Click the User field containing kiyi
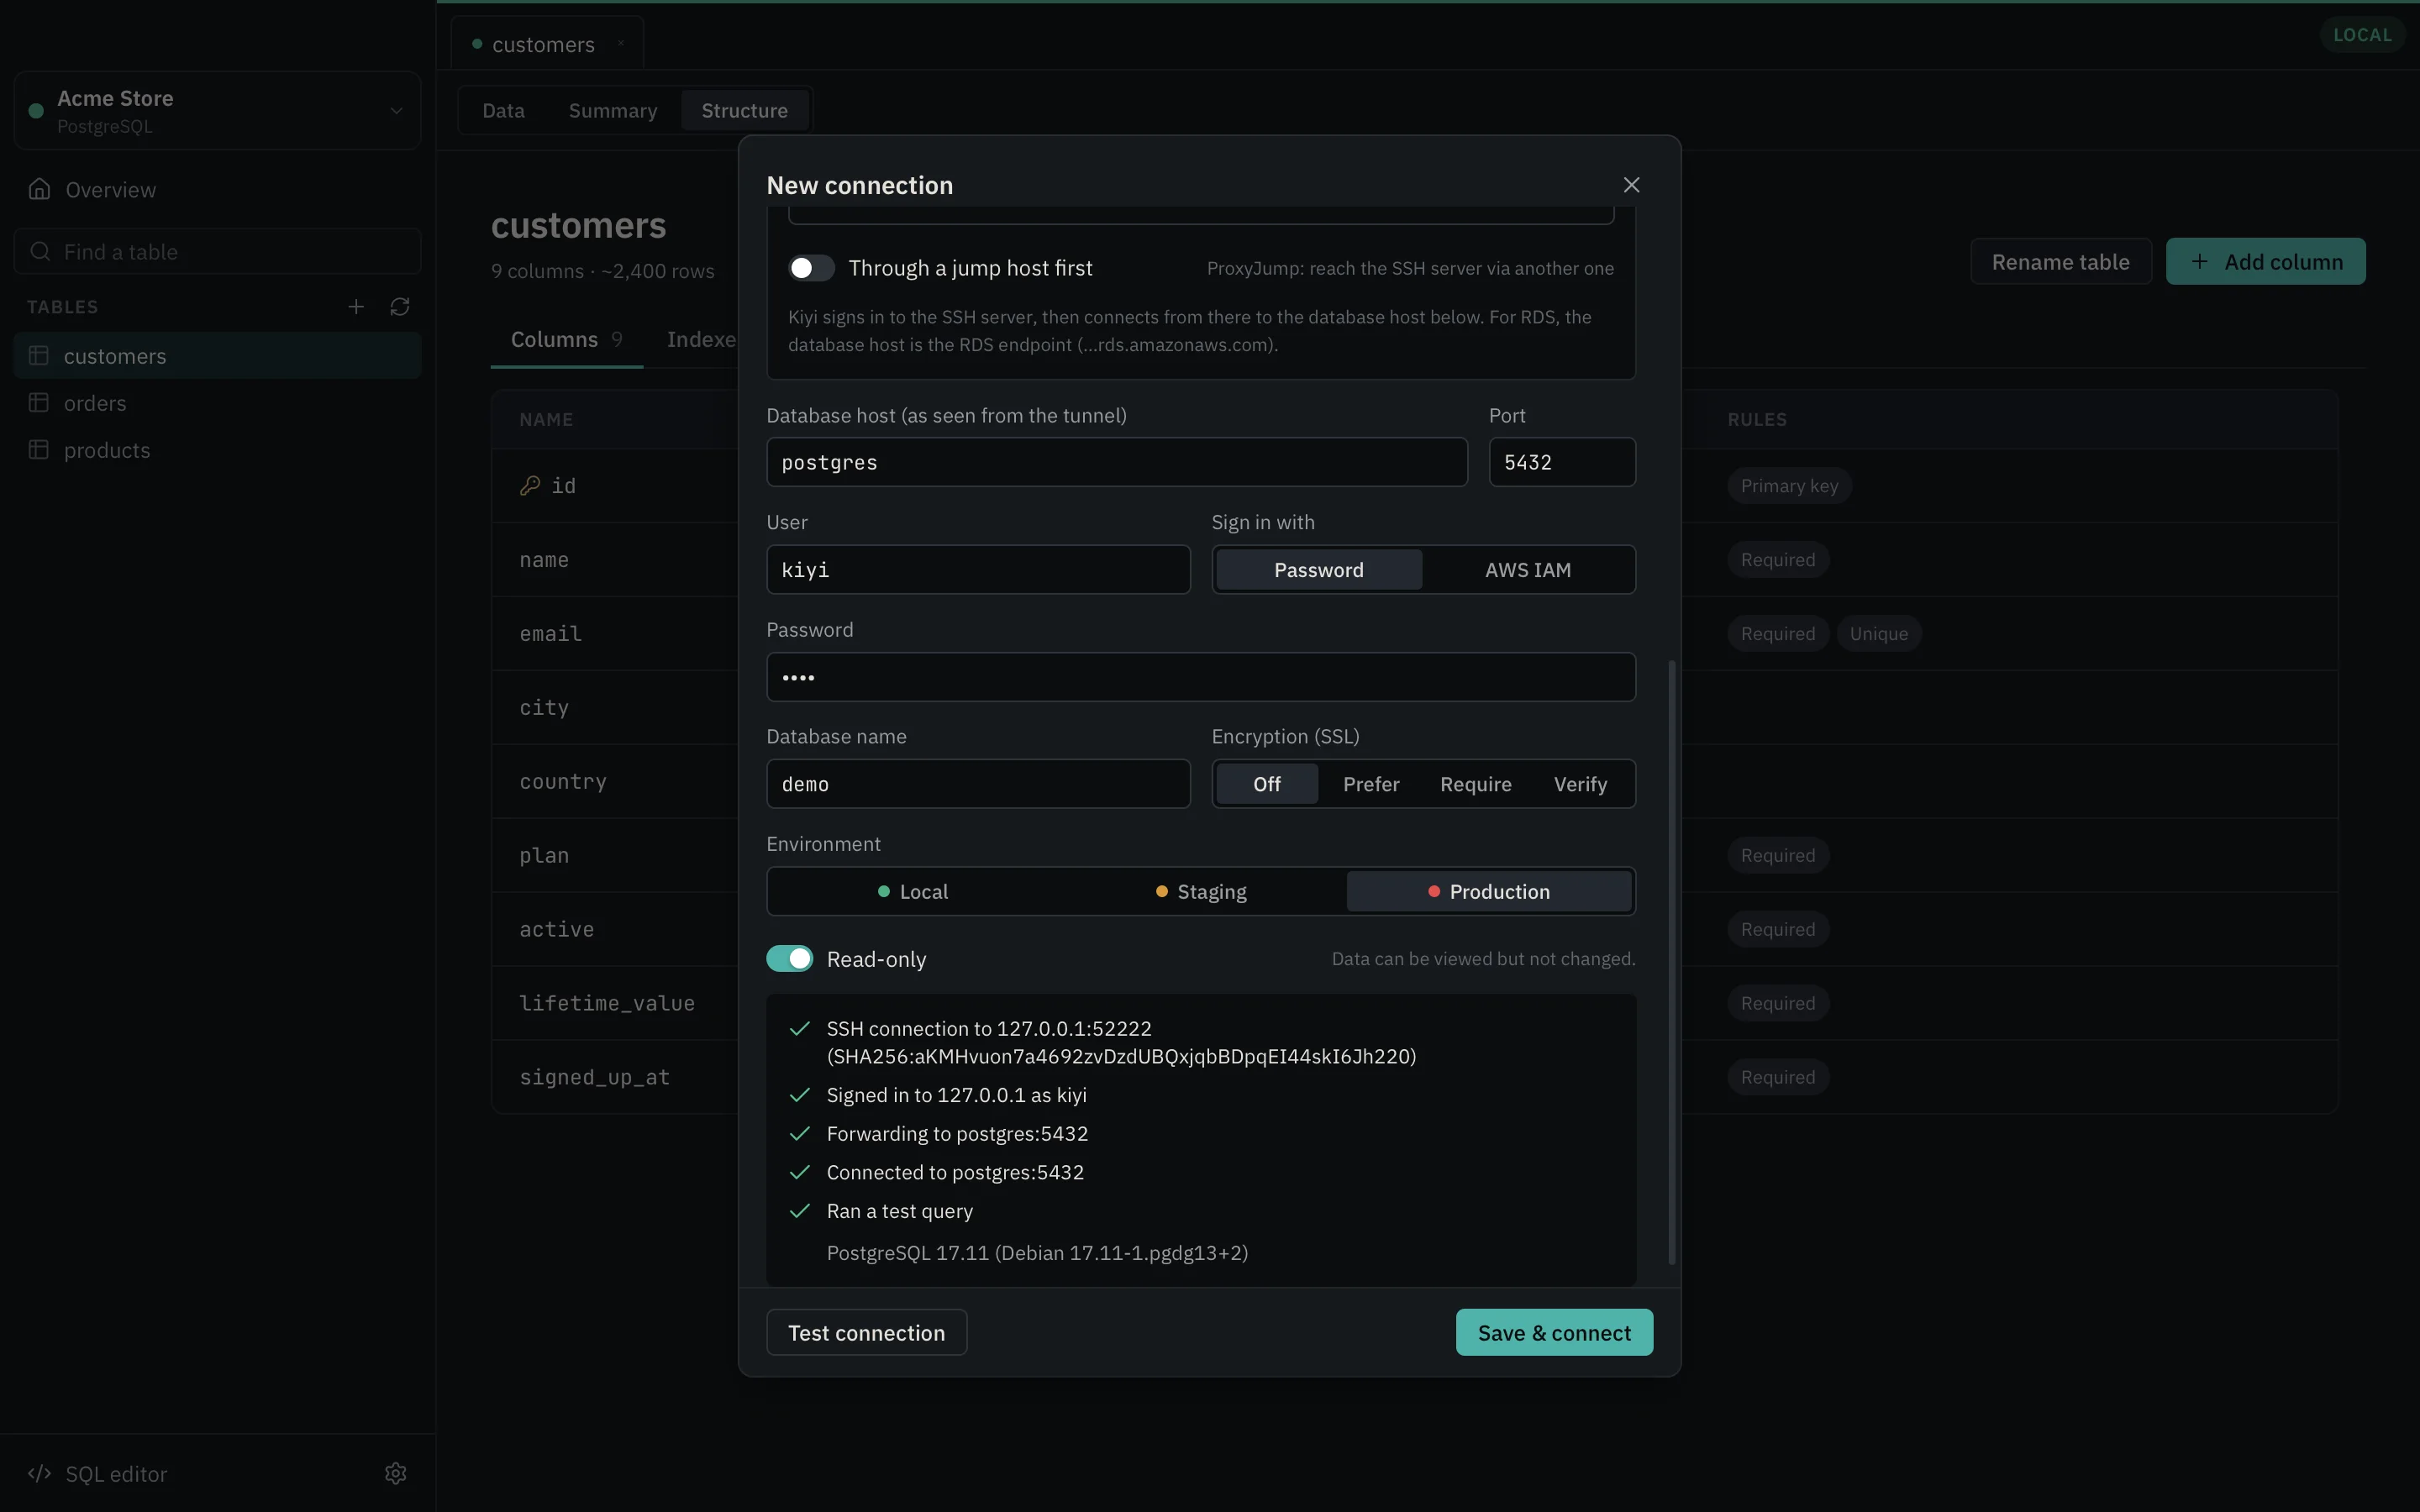 (978, 570)
